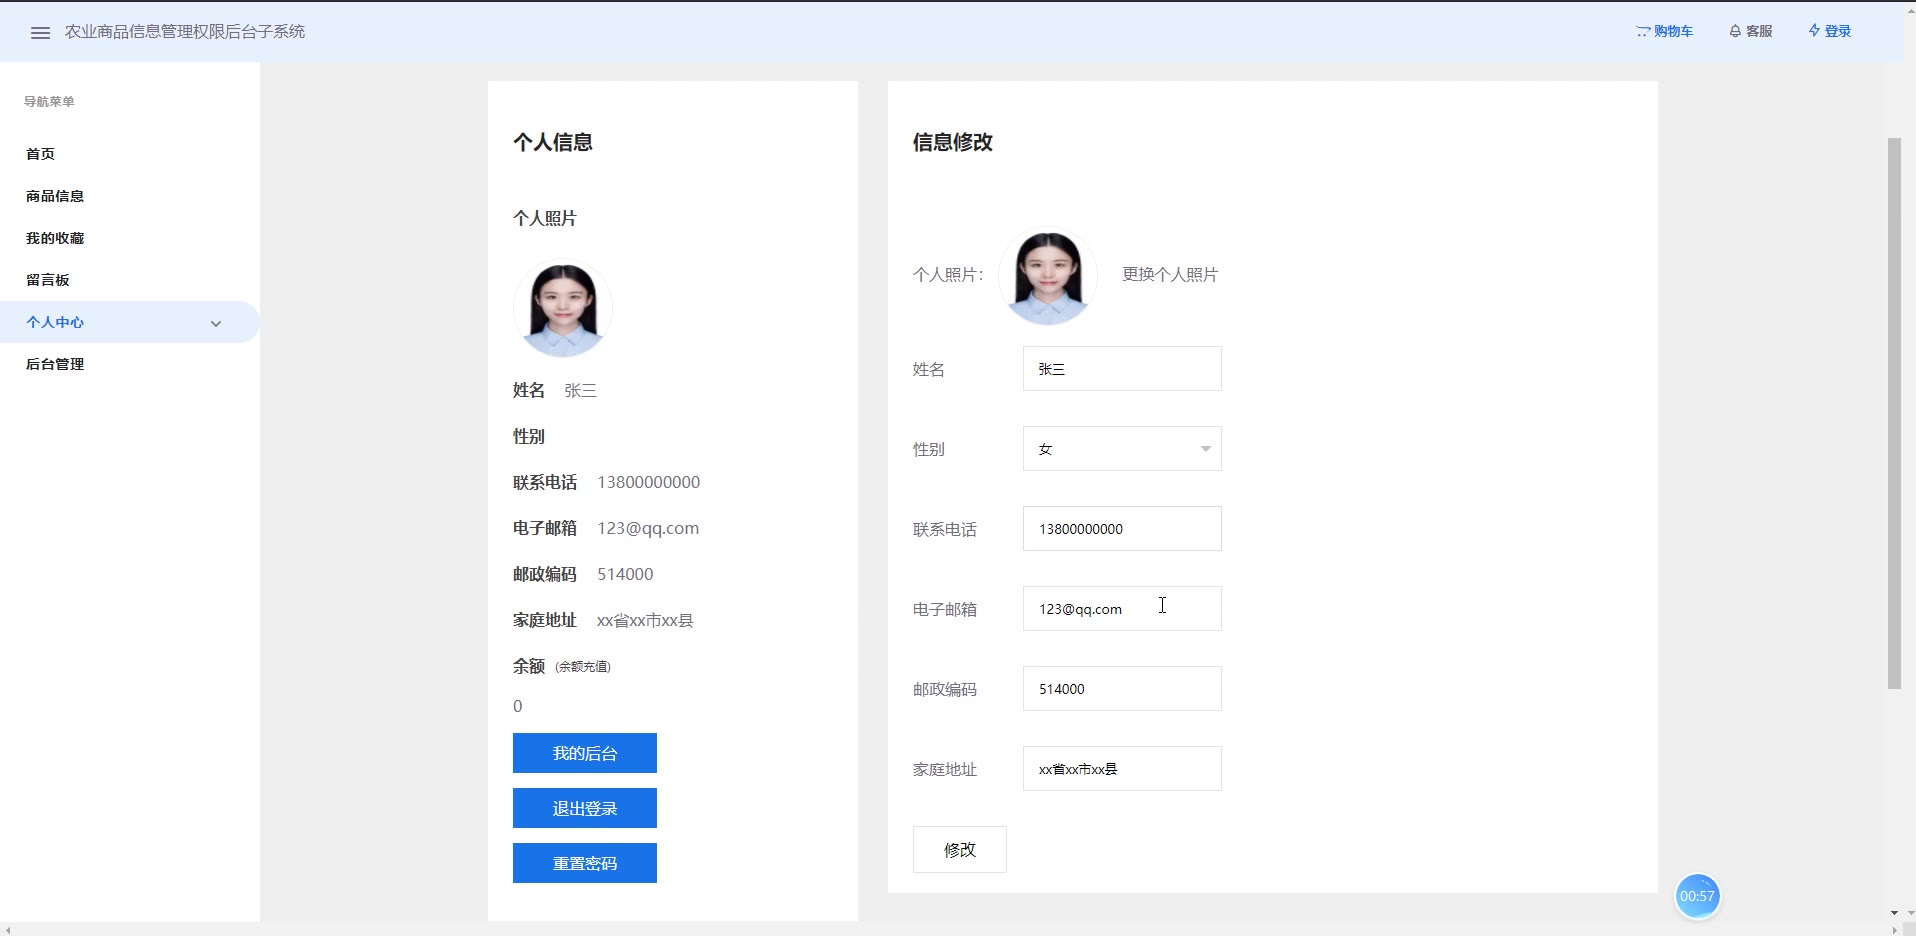
Task: Open the 购物车 shopping cart link
Action: [x=1664, y=31]
